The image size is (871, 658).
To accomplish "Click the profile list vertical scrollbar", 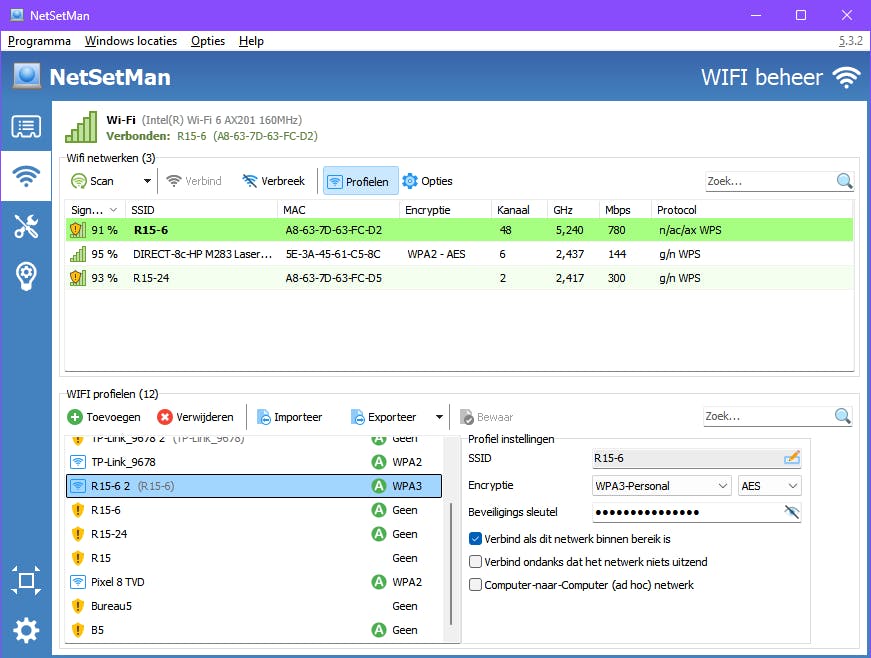I will coord(450,564).
